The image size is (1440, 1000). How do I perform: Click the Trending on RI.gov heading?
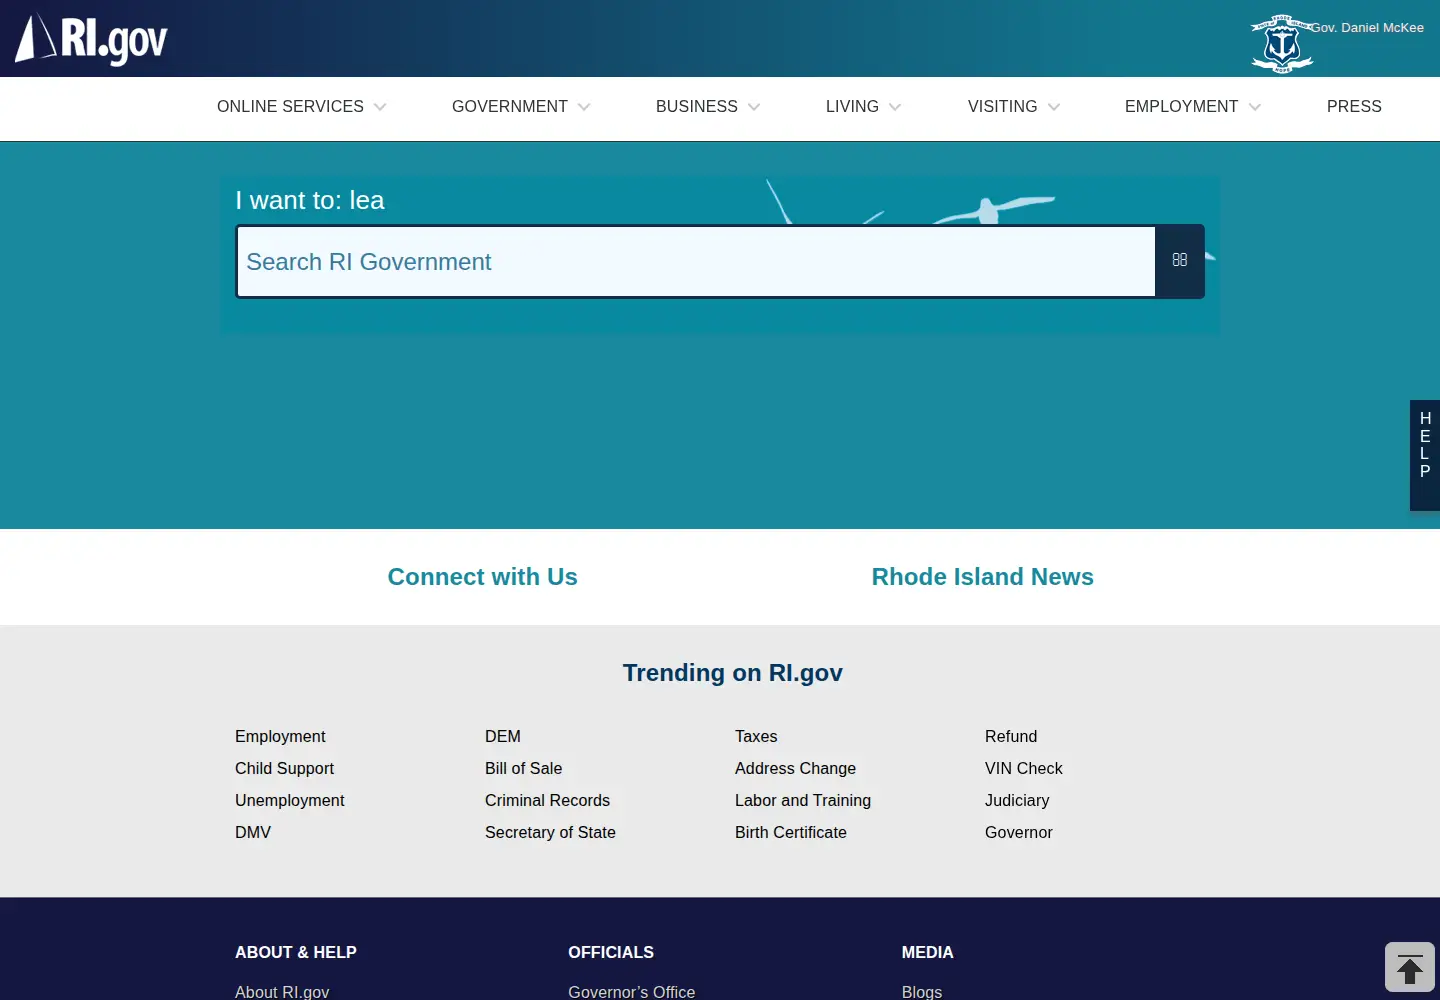pyautogui.click(x=733, y=673)
